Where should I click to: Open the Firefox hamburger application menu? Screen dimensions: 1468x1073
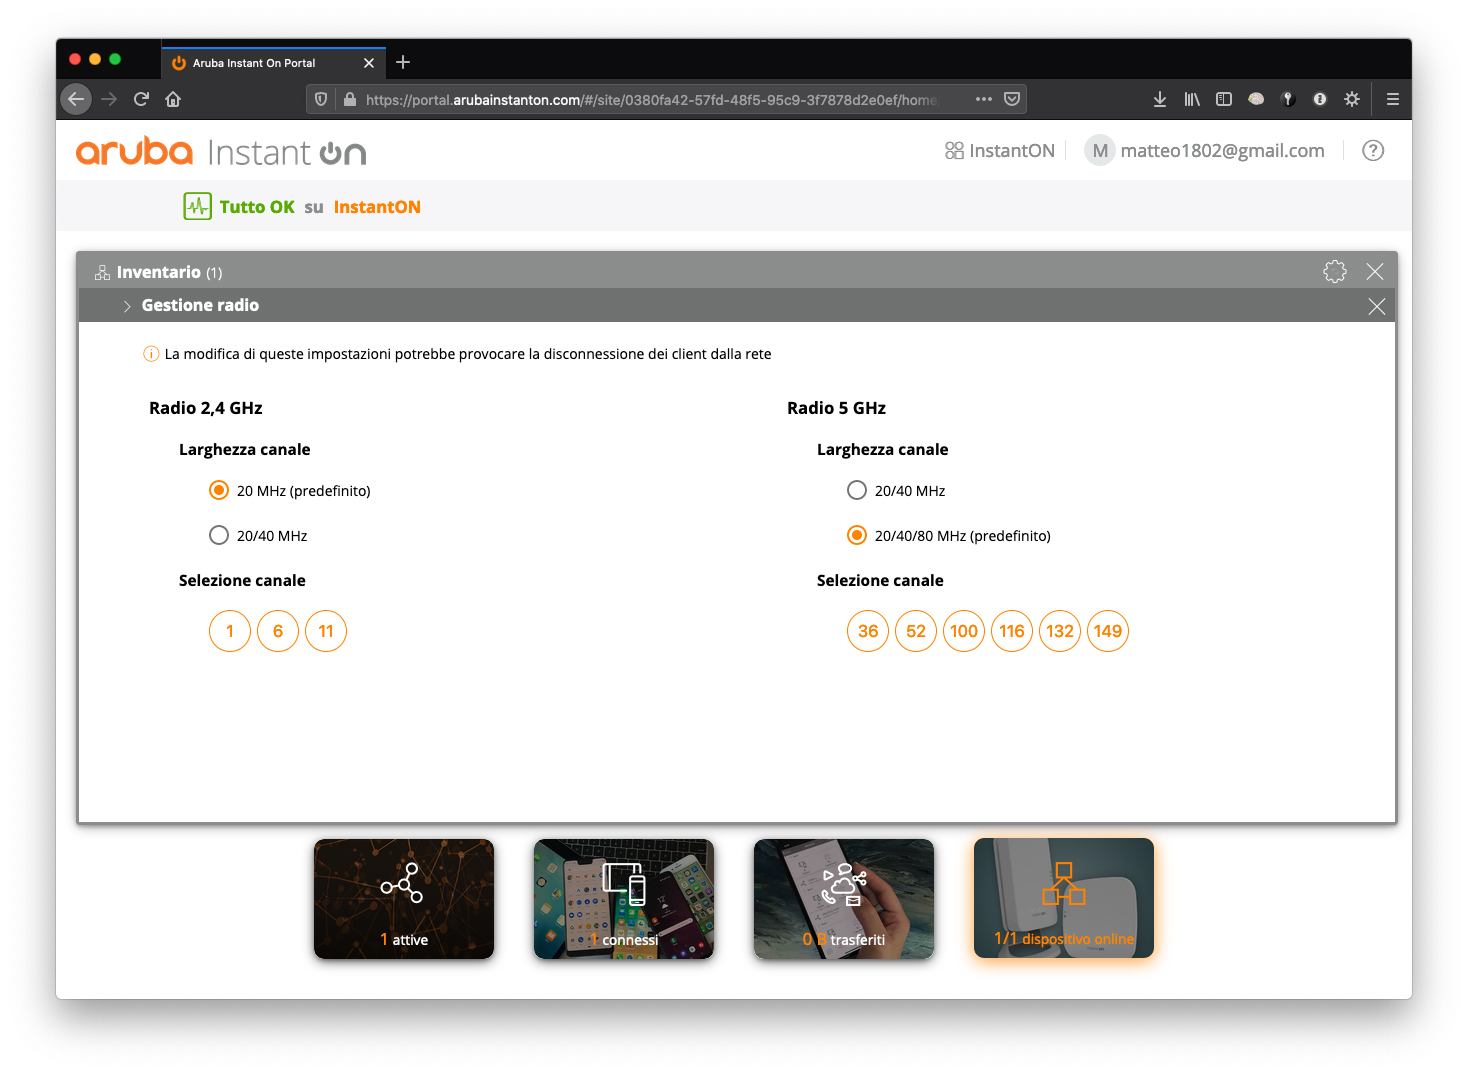[x=1392, y=99]
